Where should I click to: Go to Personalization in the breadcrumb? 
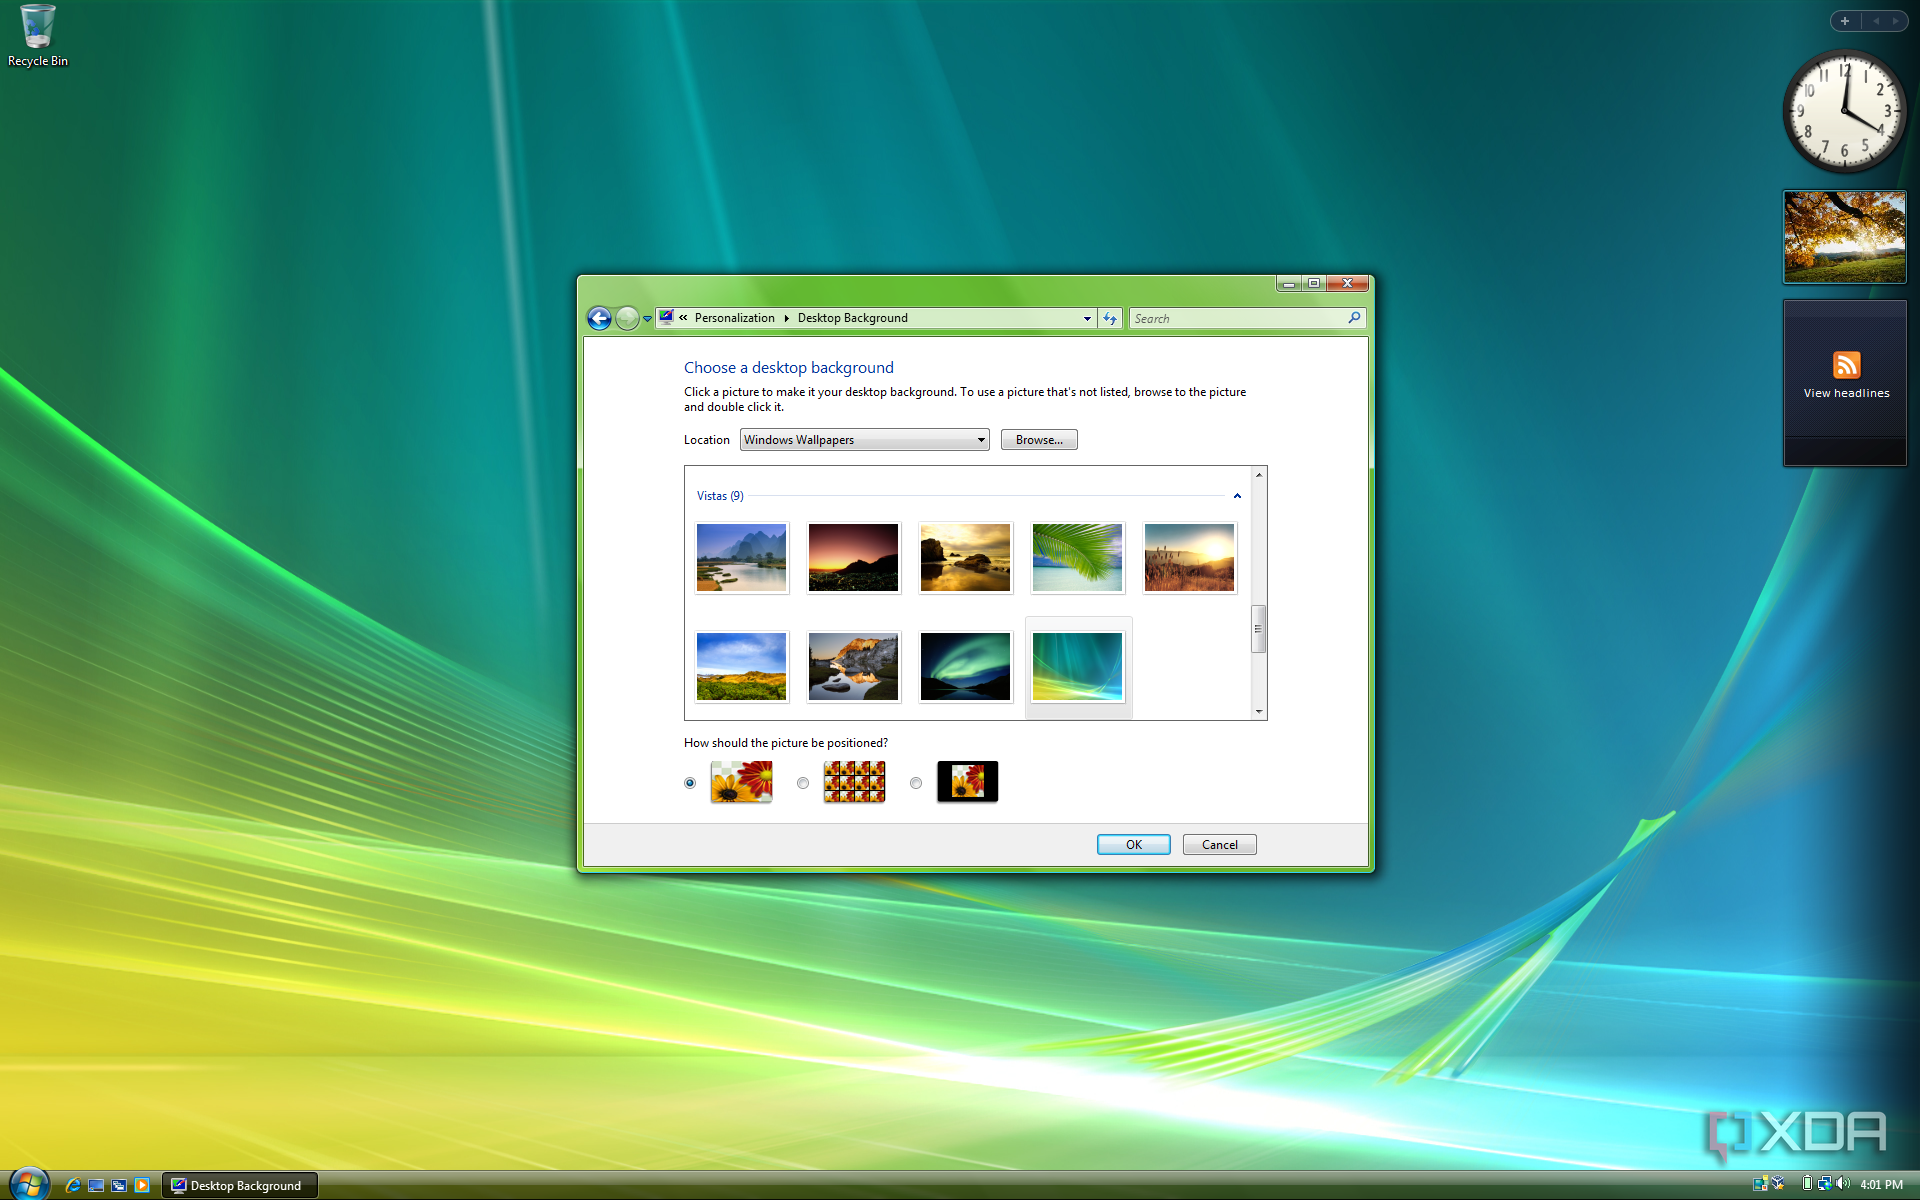(x=734, y=318)
